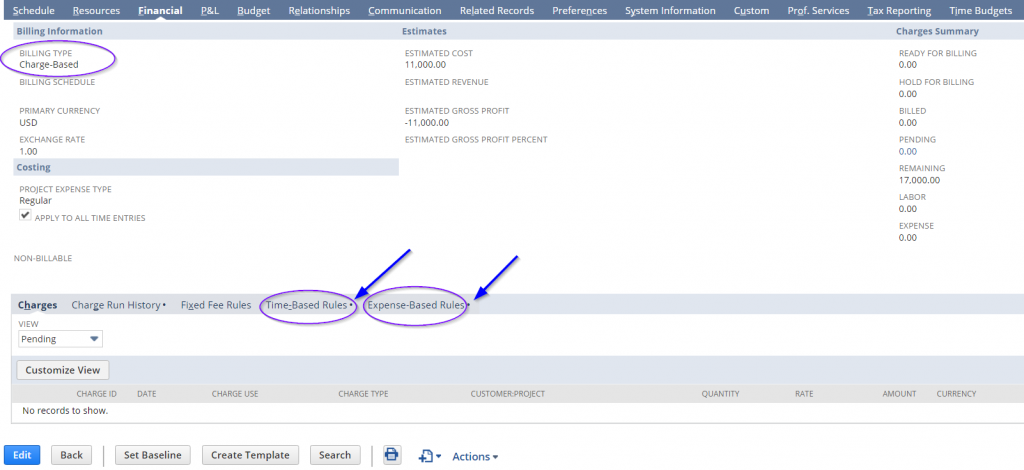Open the new document plus icon menu
The height and width of the screenshot is (470, 1024).
430,456
